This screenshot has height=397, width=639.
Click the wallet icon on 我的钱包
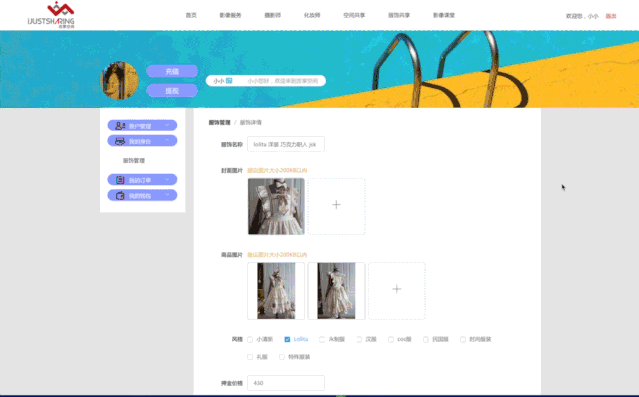[x=120, y=195]
